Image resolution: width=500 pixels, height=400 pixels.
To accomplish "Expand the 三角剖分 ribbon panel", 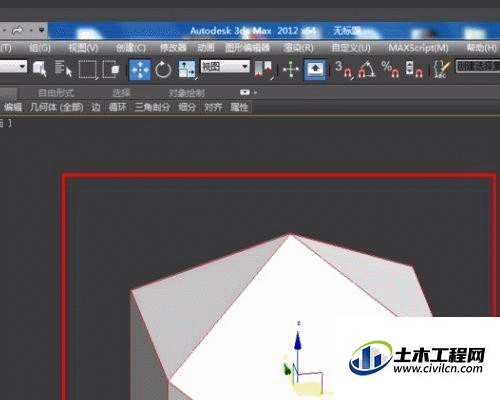I will 152,107.
